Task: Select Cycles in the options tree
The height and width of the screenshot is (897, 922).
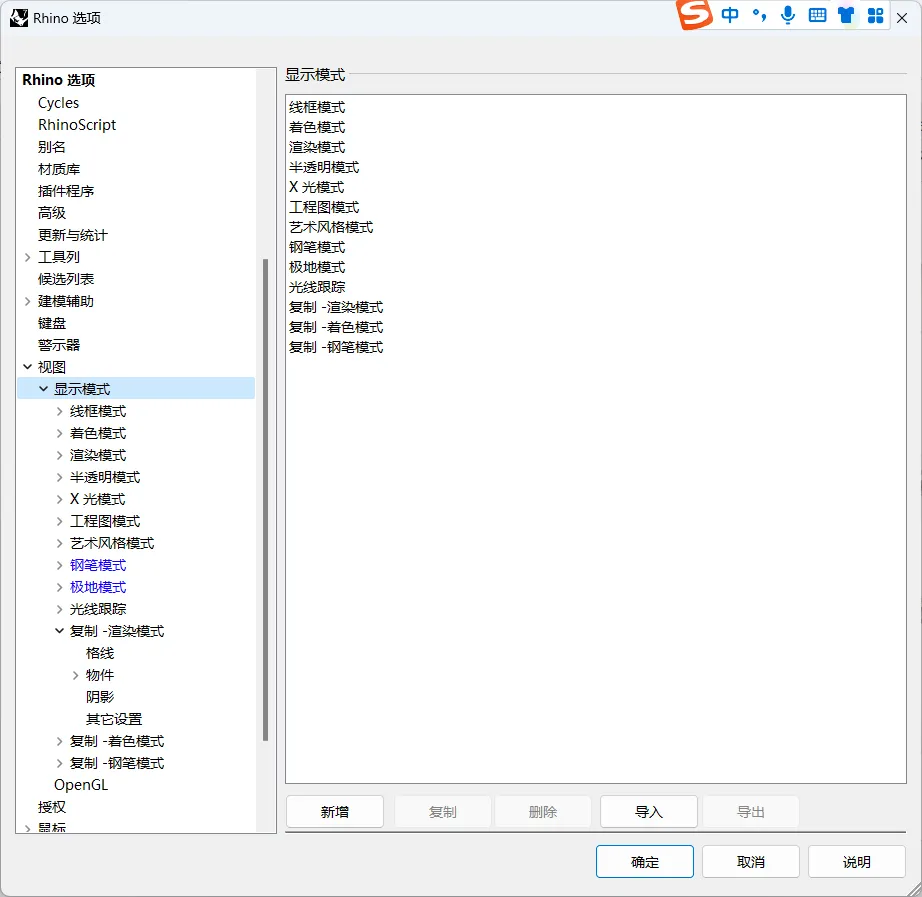Action: [58, 103]
